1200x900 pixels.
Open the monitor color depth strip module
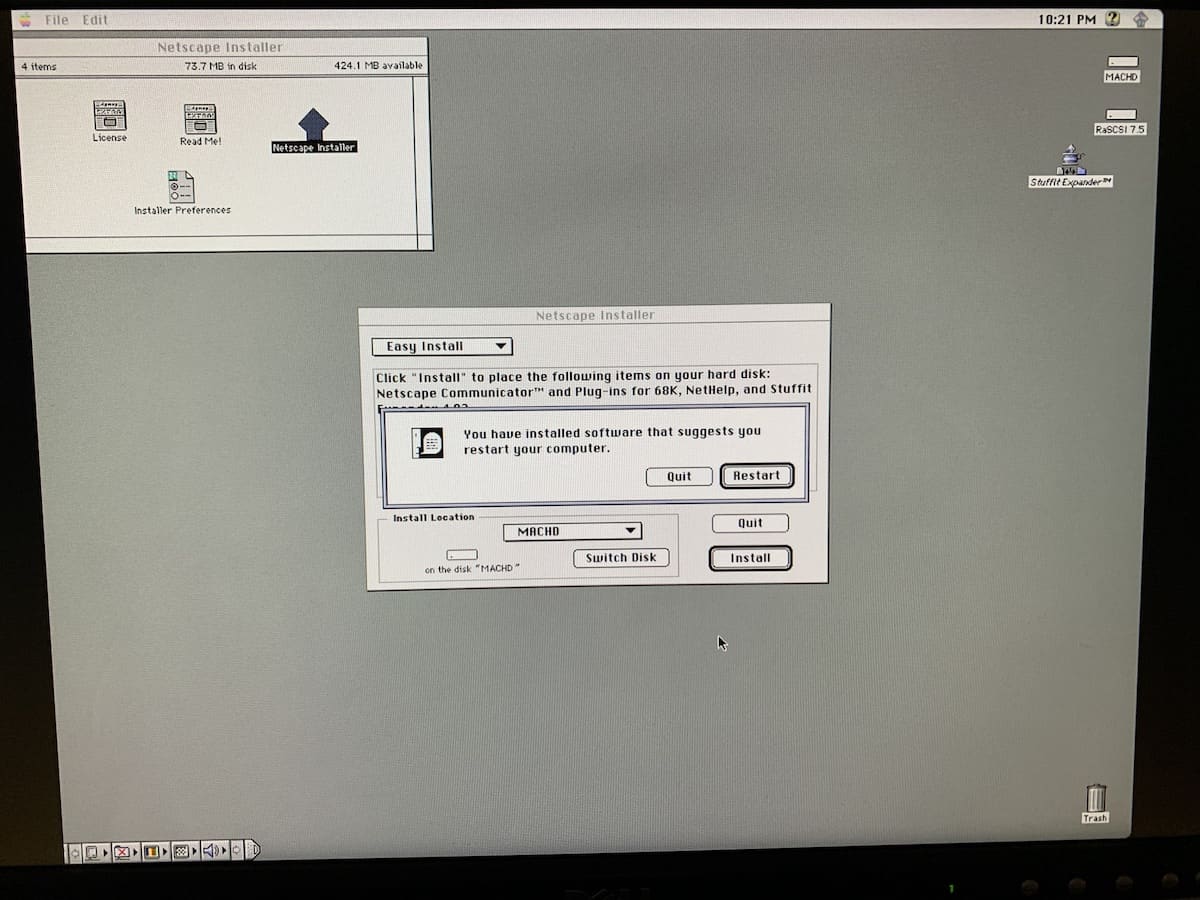pyautogui.click(x=156, y=853)
